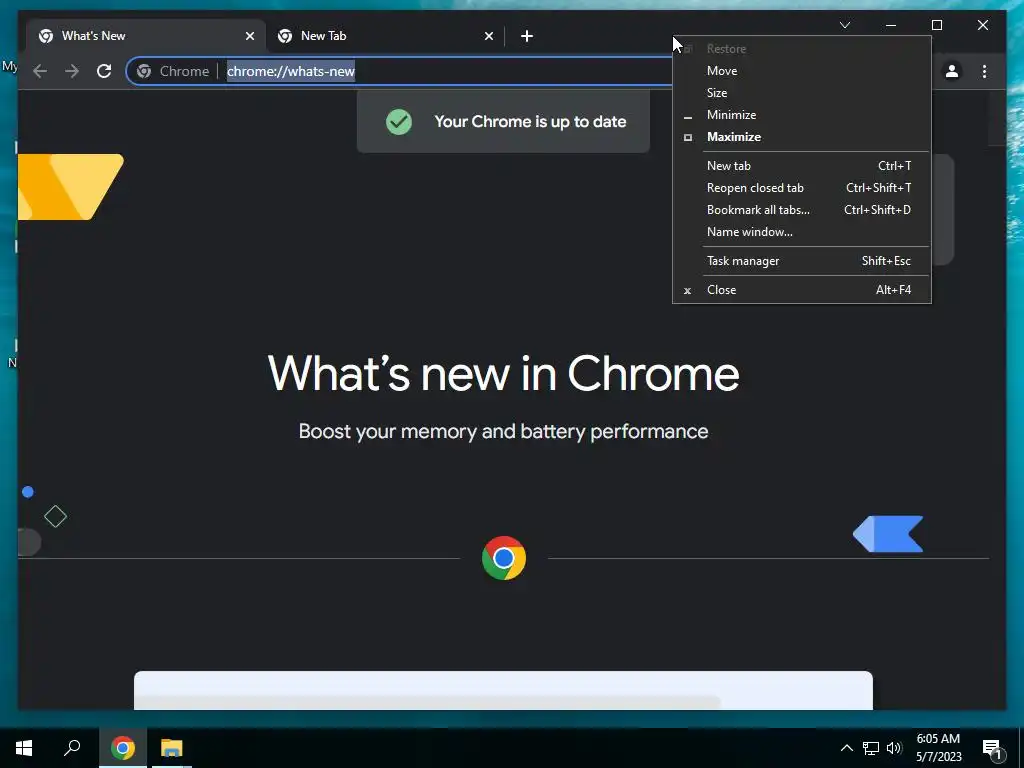Click the Chrome site info chip in address bar
Image resolution: width=1024 pixels, height=768 pixels.
pyautogui.click(x=174, y=71)
